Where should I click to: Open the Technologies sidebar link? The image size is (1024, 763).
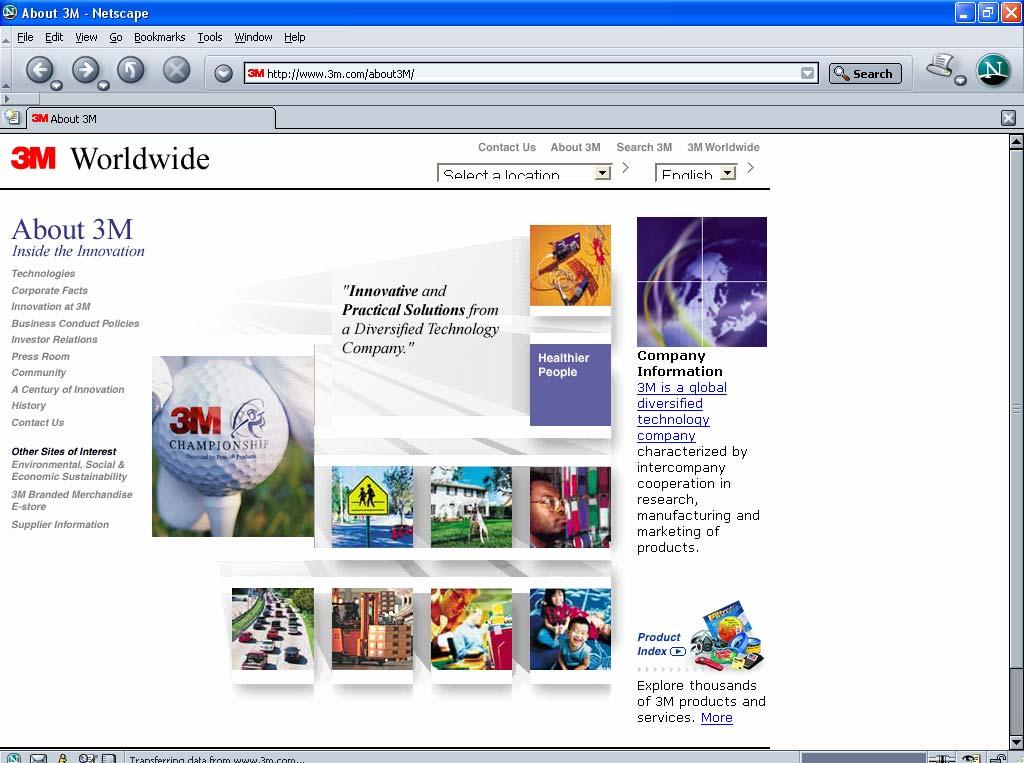coord(43,274)
